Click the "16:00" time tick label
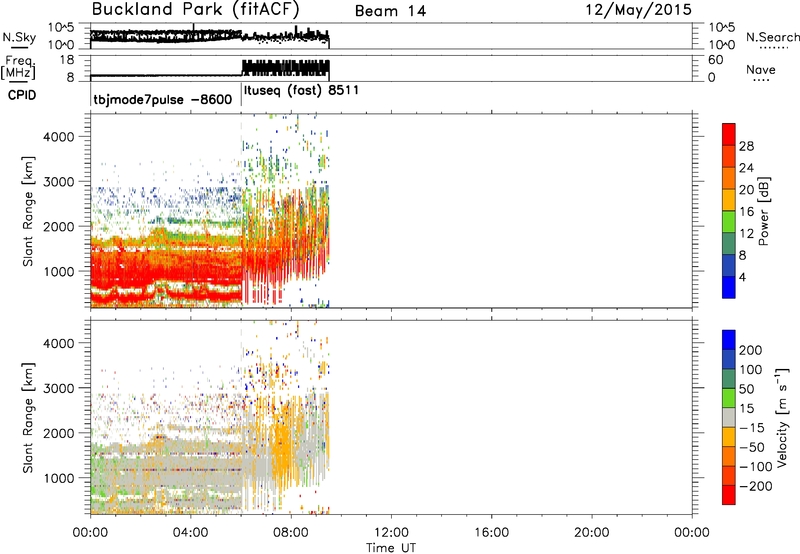The image size is (800, 554). [x=491, y=533]
